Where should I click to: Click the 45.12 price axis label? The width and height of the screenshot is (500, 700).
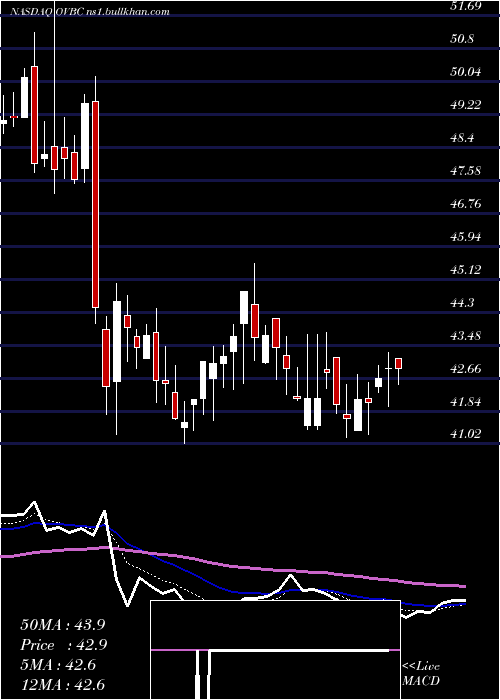[466, 270]
